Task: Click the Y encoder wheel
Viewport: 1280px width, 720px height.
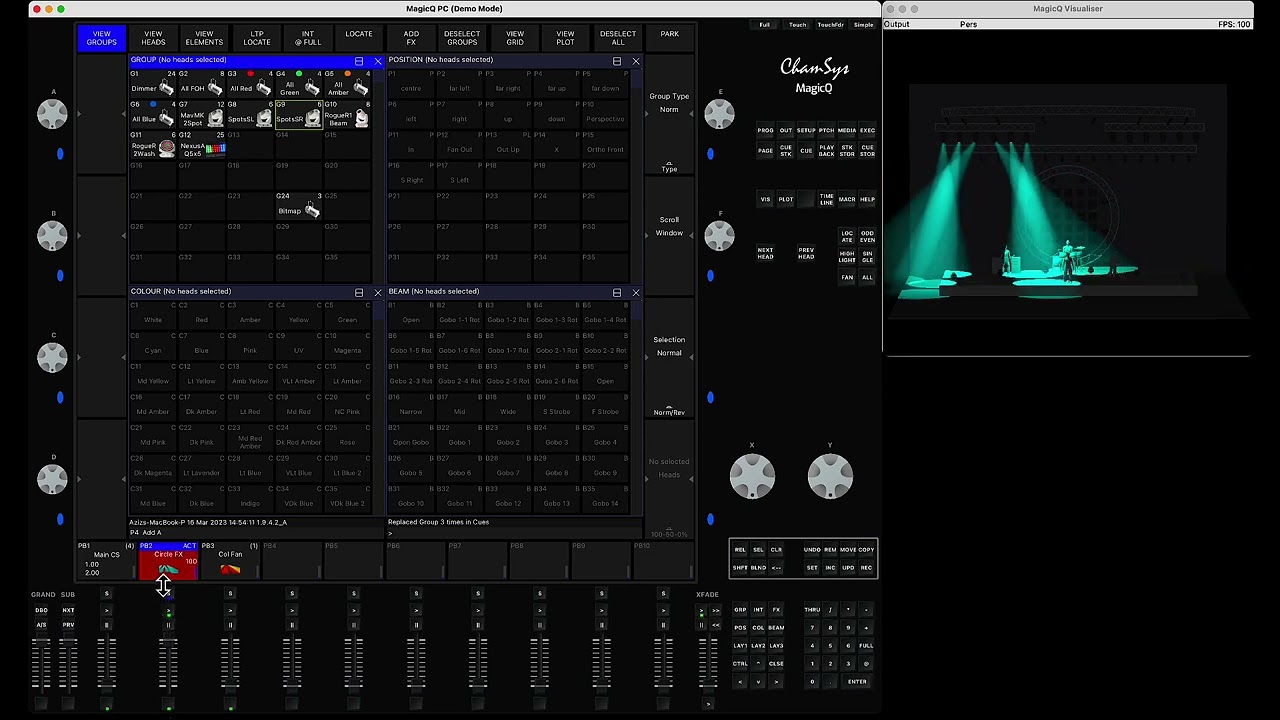Action: tap(830, 476)
